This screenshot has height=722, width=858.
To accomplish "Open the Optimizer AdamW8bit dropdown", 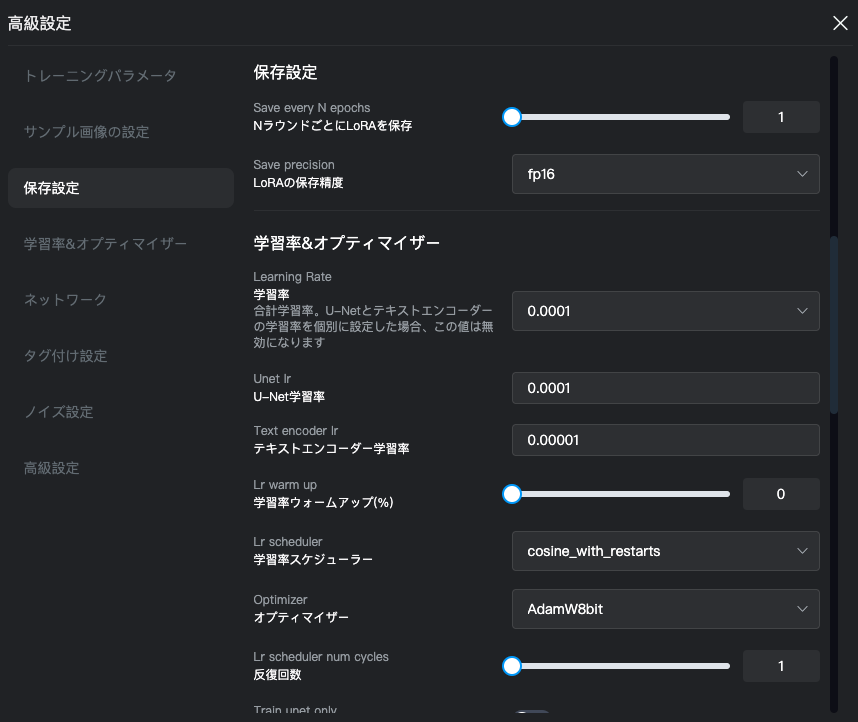I will tap(665, 609).
